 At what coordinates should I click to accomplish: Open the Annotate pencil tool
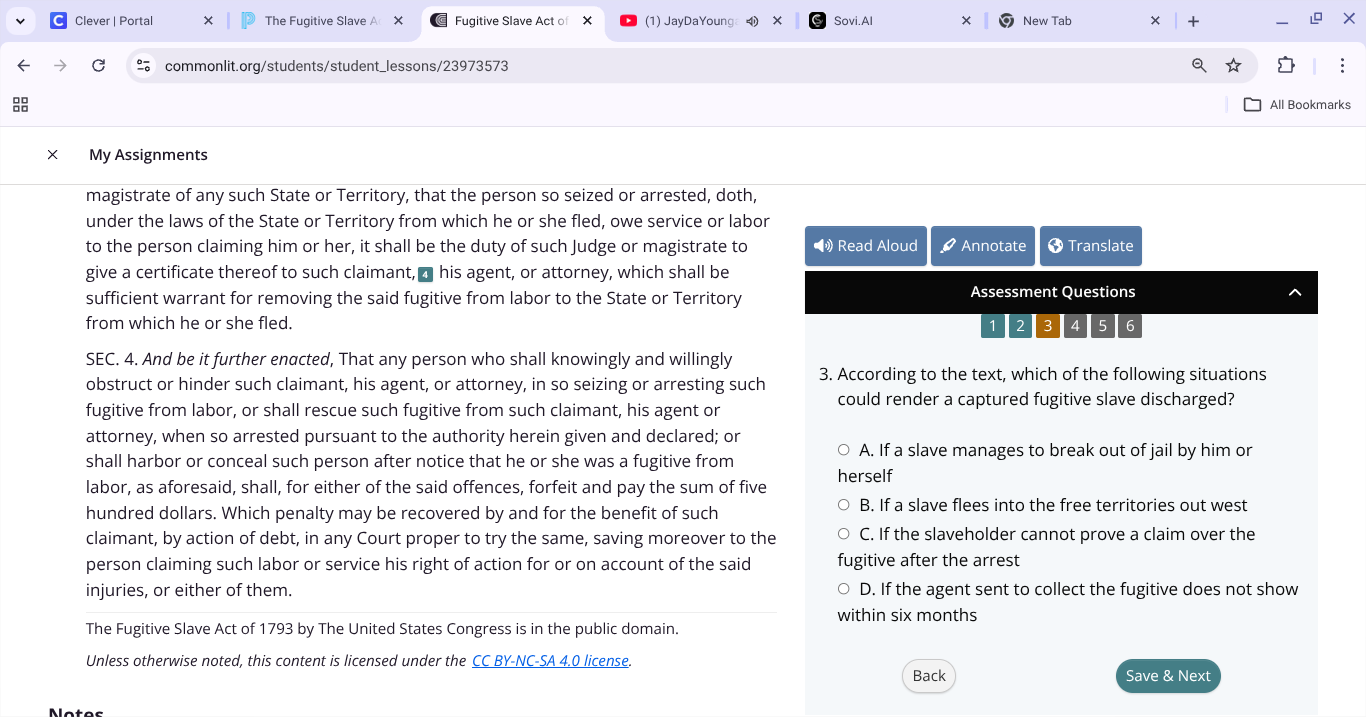tap(948, 245)
